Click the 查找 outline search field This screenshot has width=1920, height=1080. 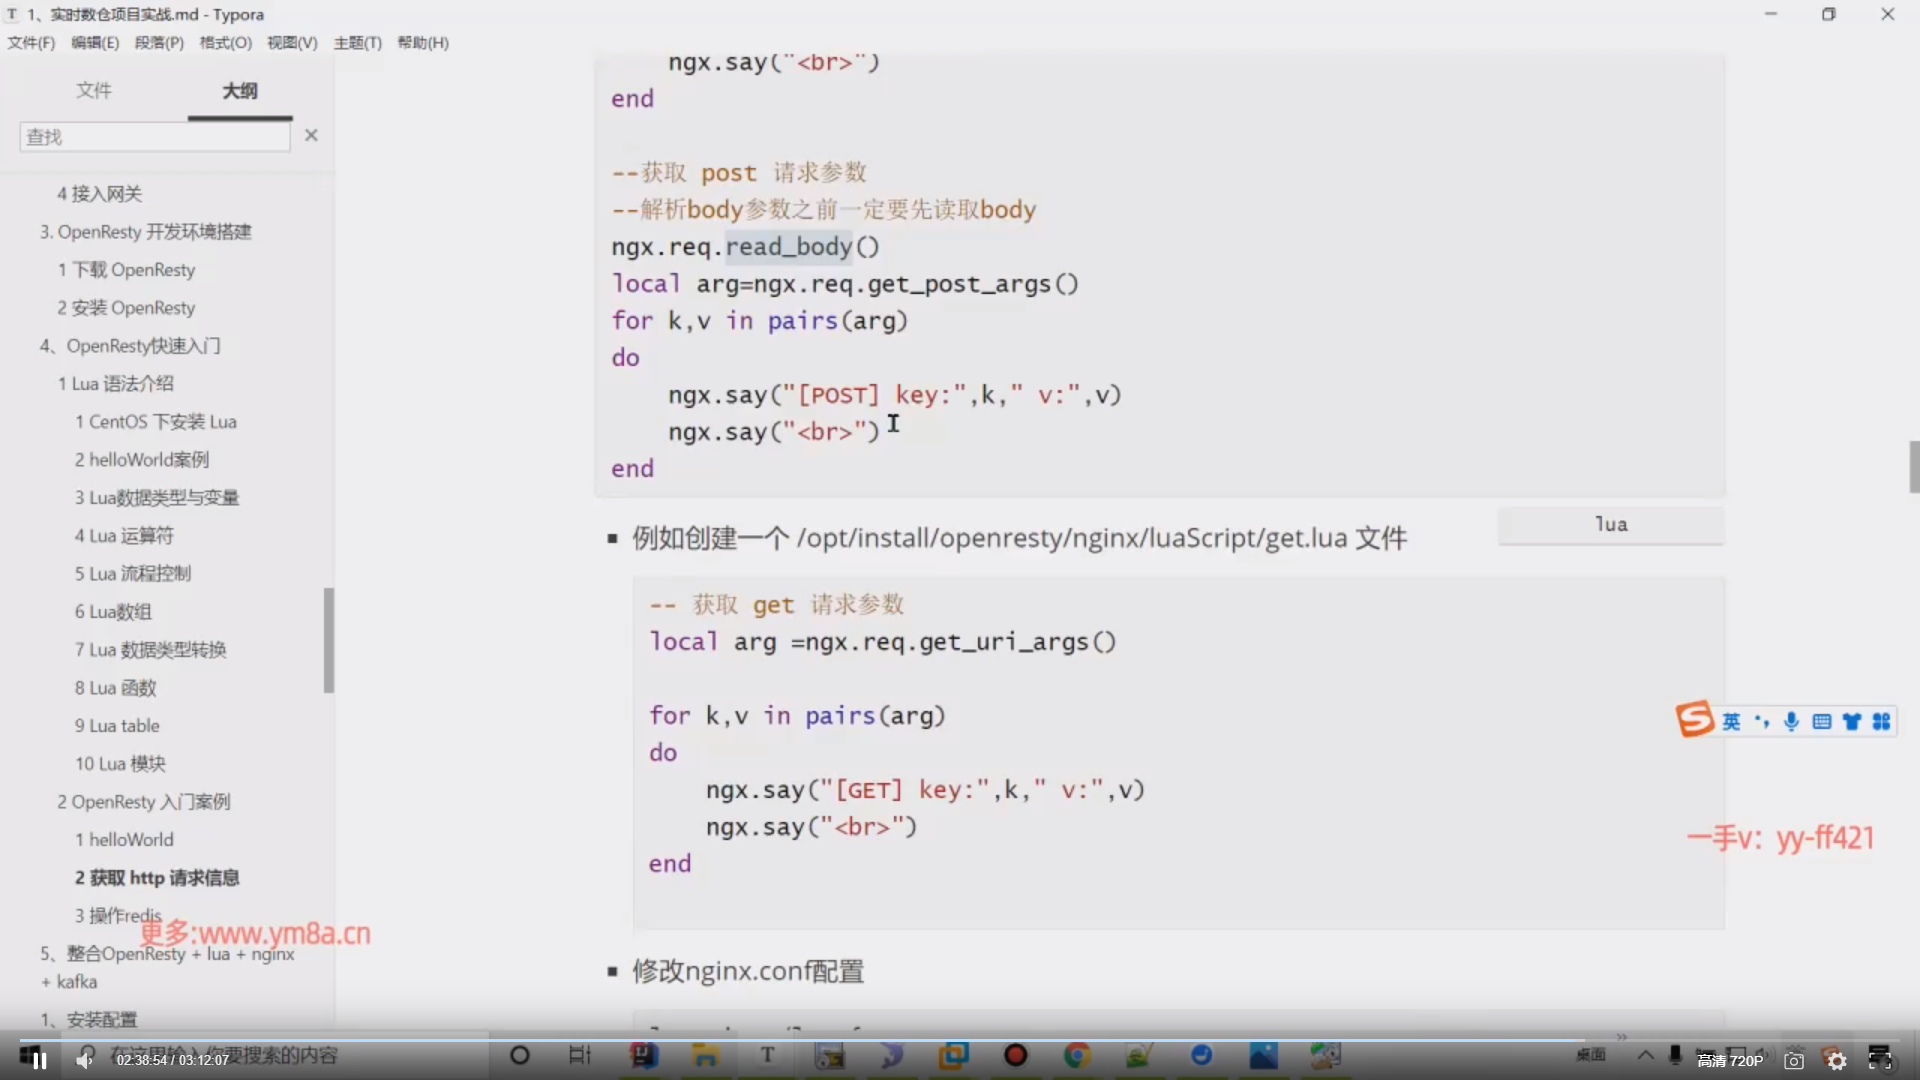pyautogui.click(x=155, y=137)
